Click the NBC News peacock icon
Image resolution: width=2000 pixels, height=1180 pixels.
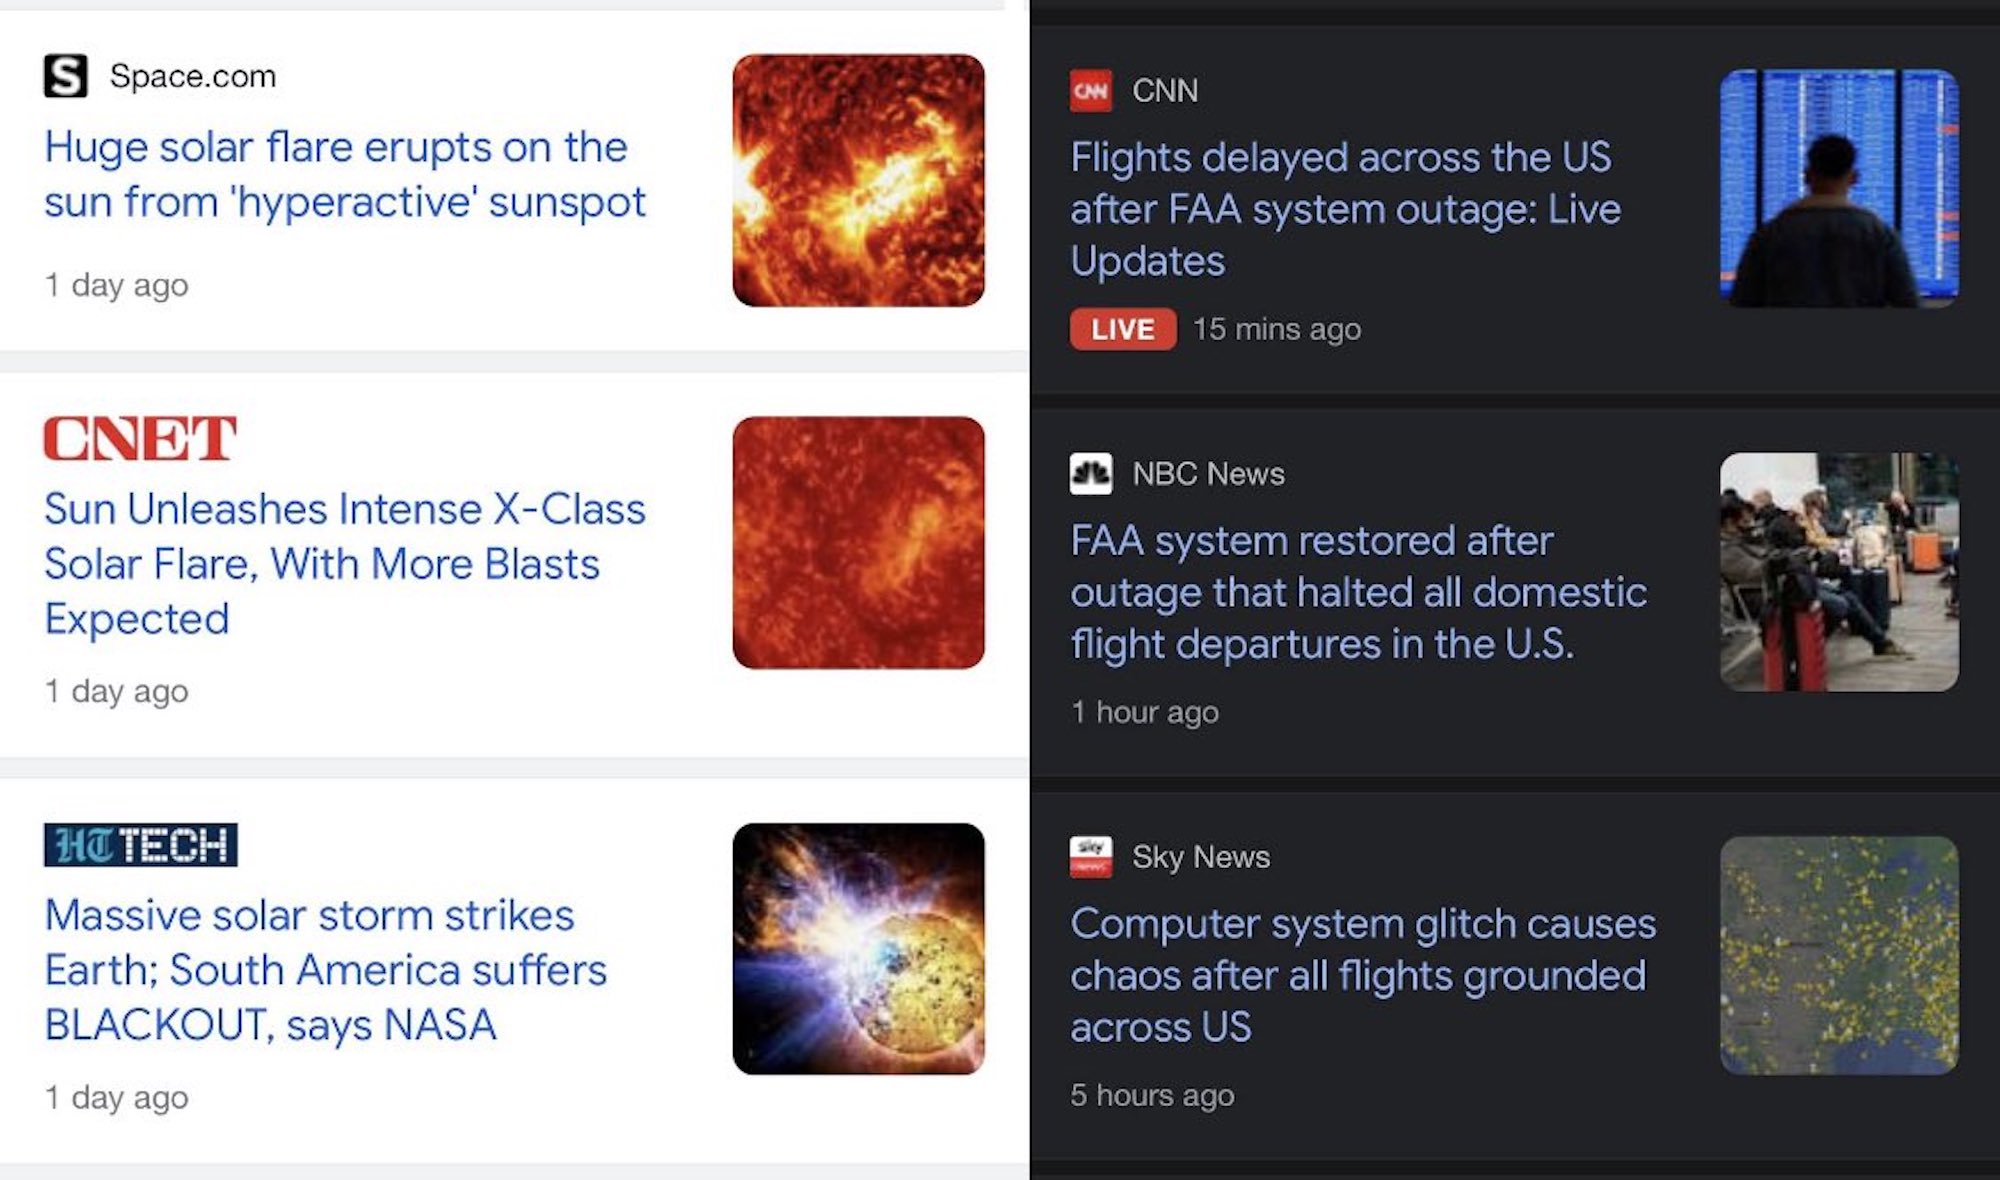(x=1091, y=474)
